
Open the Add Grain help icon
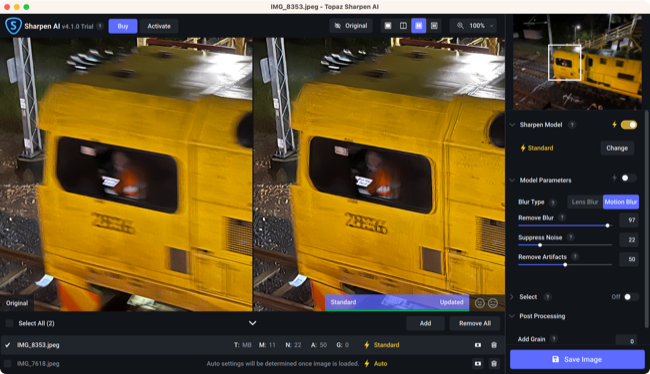(x=554, y=339)
